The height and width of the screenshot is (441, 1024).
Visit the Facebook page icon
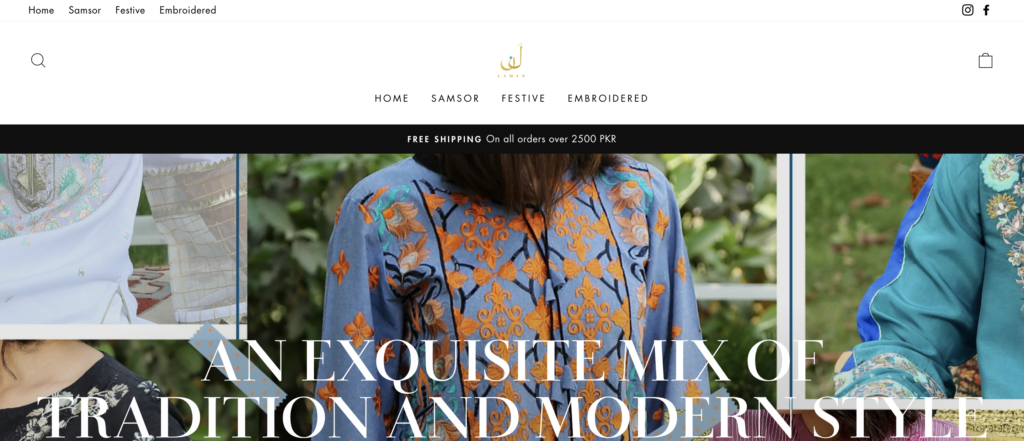click(986, 10)
